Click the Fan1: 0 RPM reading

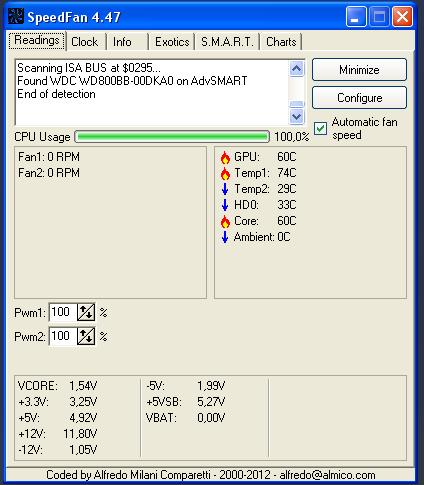tap(49, 157)
